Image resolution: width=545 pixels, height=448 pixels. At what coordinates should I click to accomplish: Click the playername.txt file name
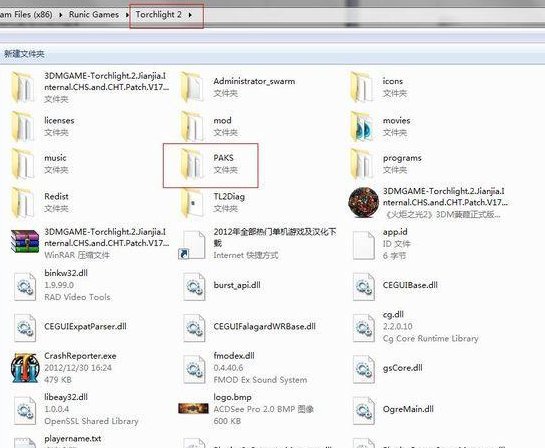(x=73, y=439)
